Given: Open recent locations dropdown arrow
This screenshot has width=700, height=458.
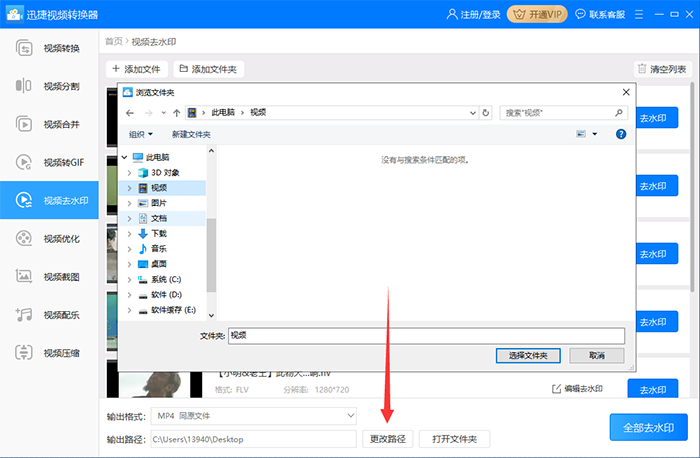Looking at the screenshot, I should [163, 113].
